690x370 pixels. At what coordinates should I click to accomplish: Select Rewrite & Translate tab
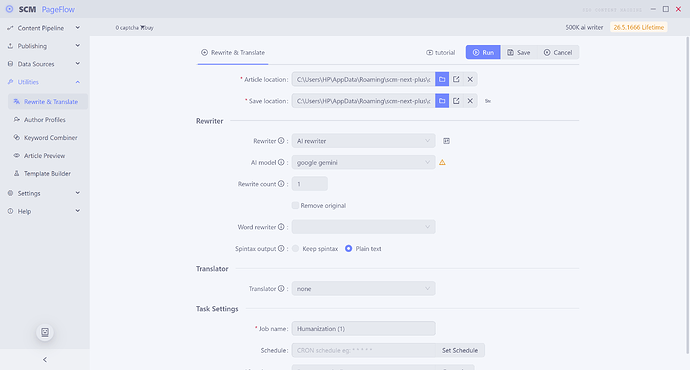pyautogui.click(x=233, y=52)
